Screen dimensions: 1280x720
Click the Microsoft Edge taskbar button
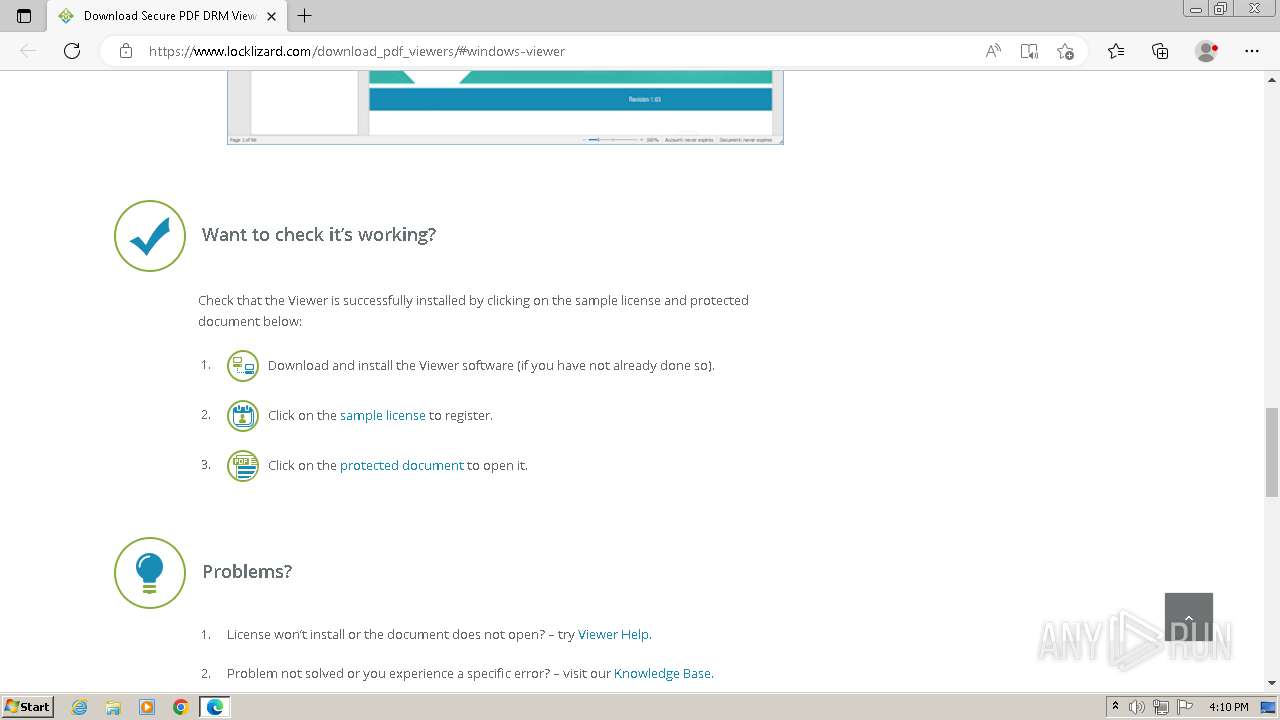[x=215, y=707]
